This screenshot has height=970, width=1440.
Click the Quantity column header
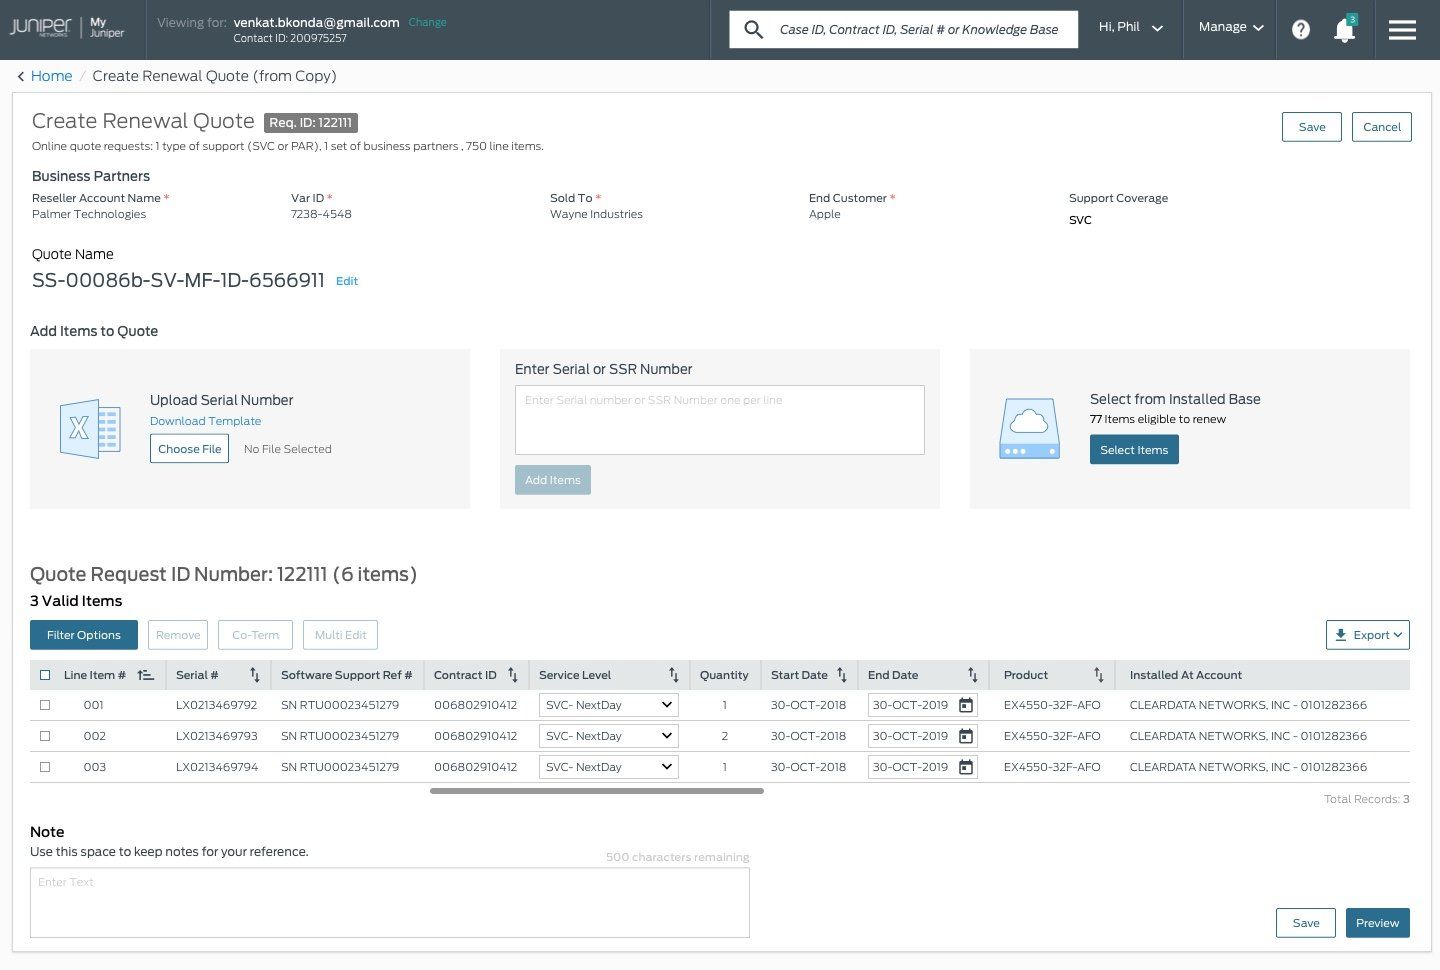click(724, 675)
